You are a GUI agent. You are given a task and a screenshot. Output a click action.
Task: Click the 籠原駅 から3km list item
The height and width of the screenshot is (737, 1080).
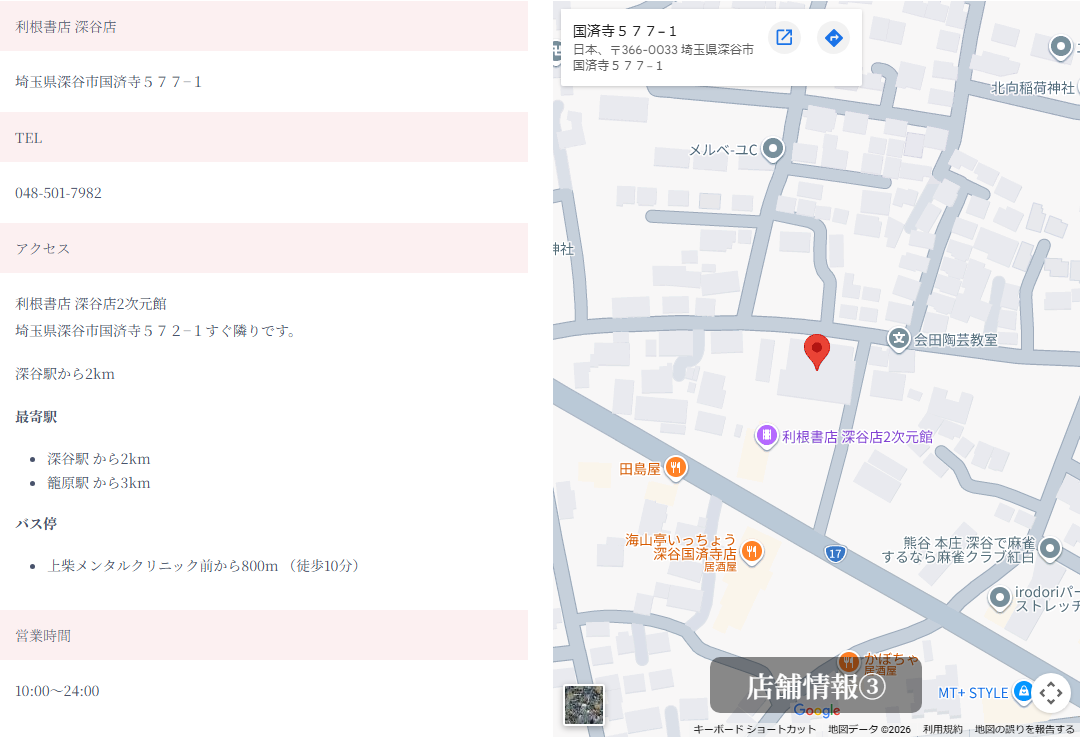[x=98, y=483]
